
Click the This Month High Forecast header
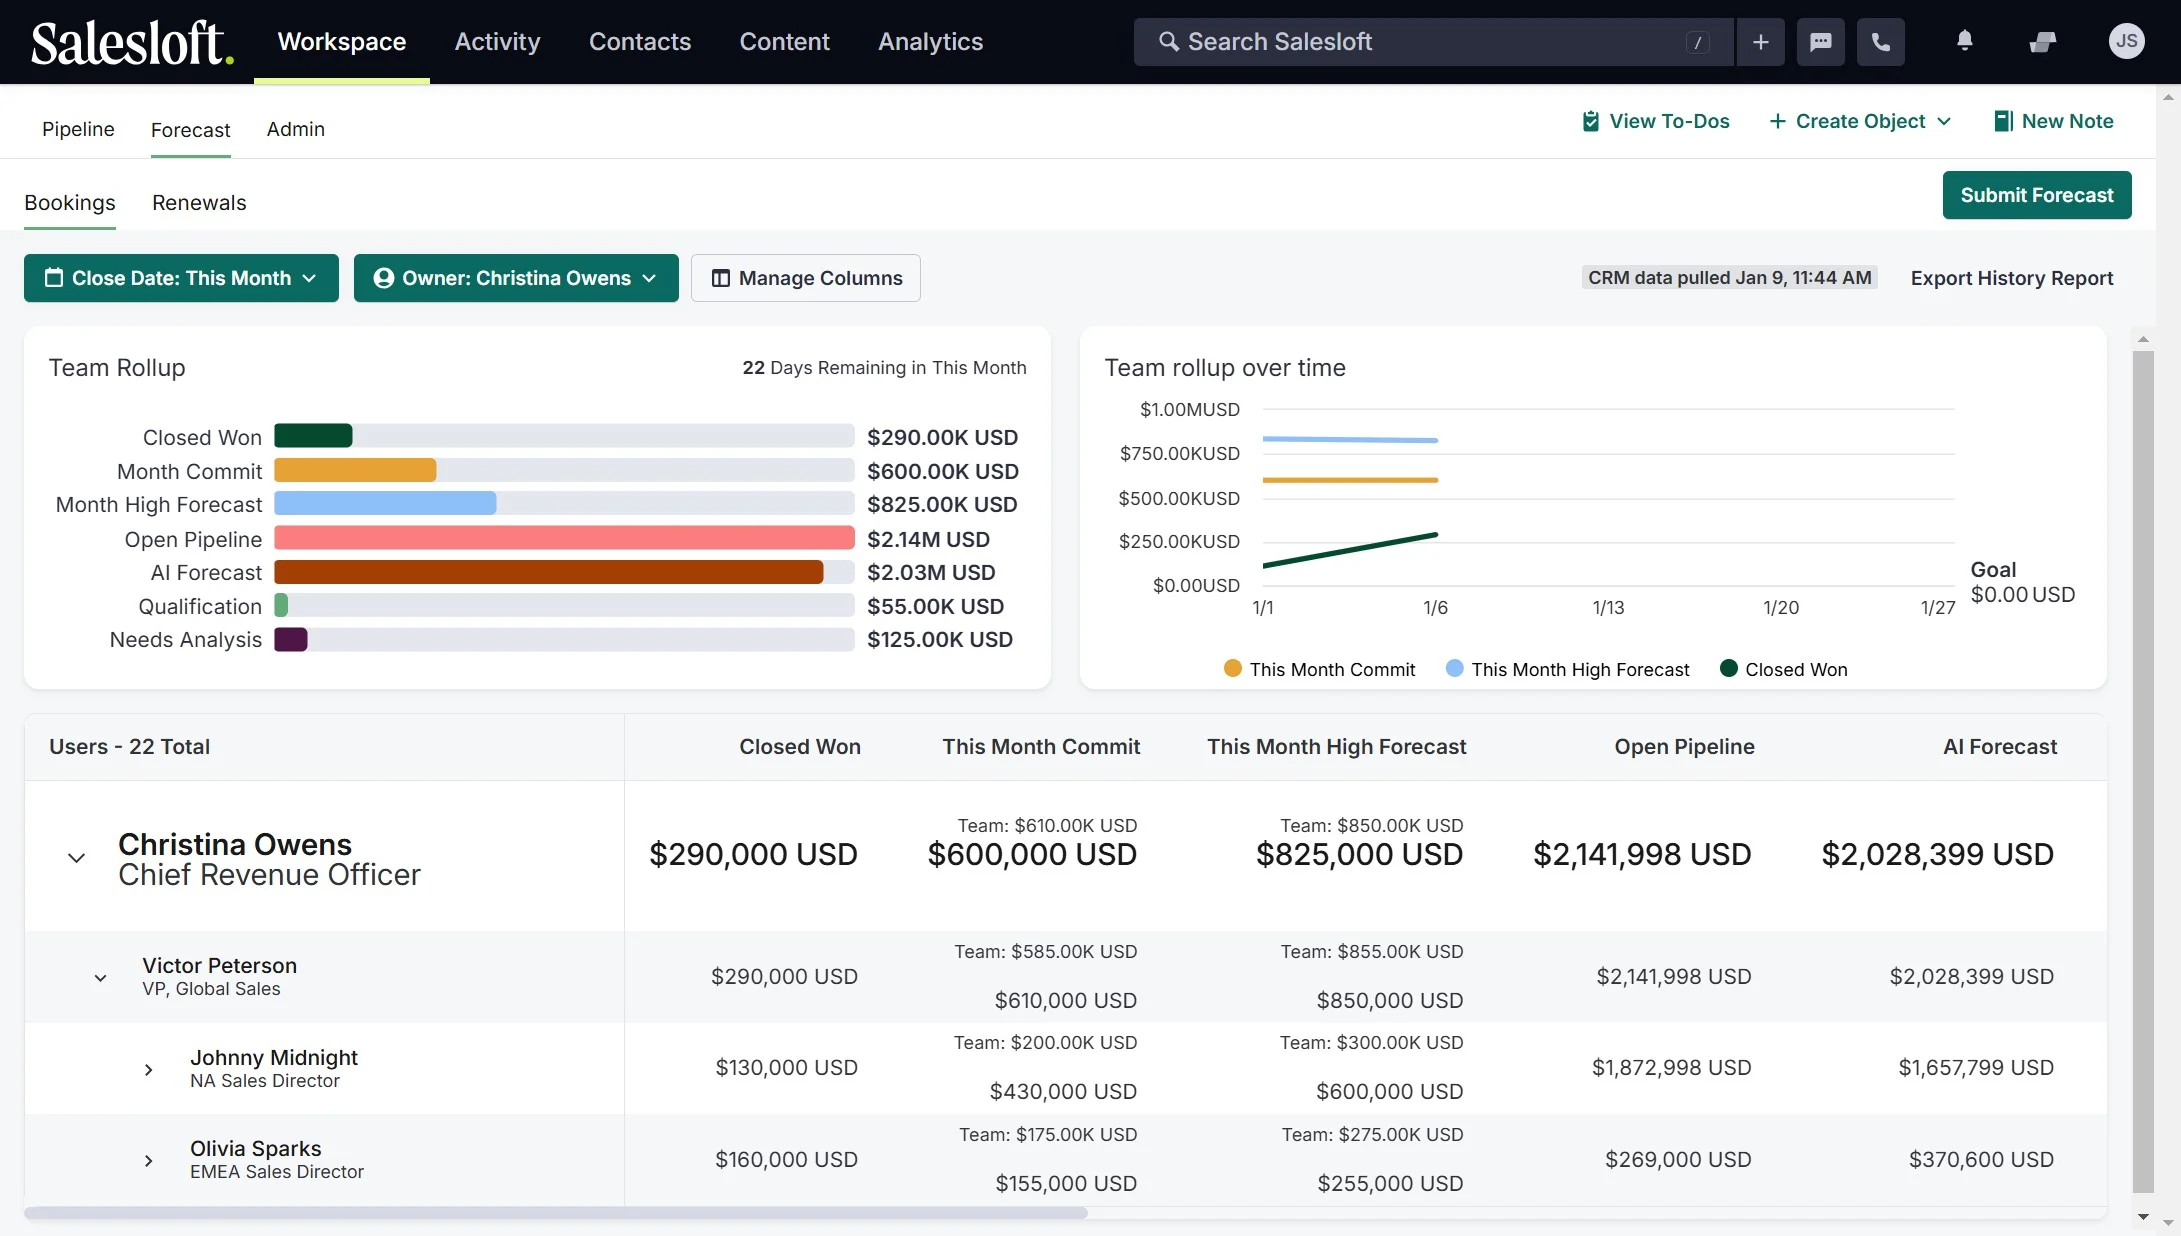coord(1336,747)
